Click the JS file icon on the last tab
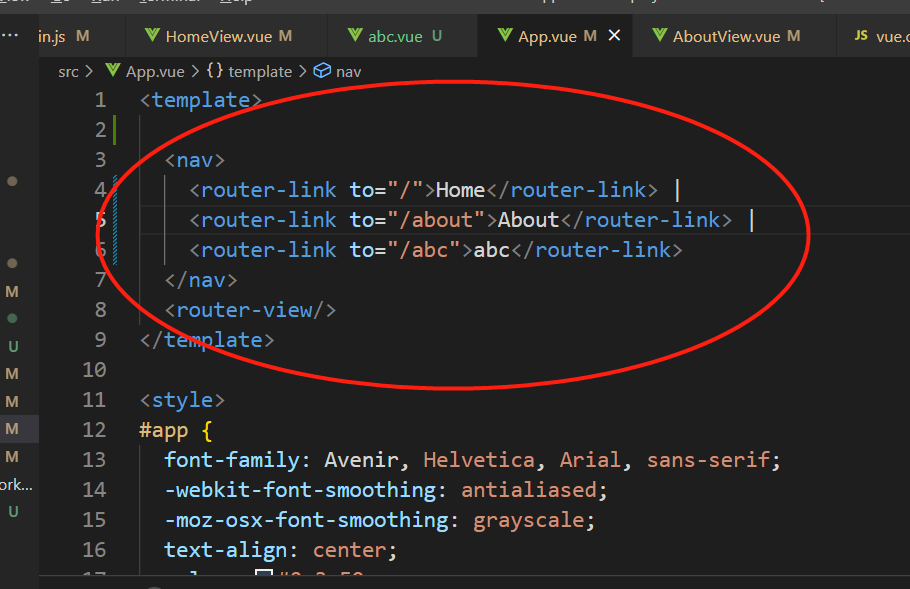Screen dimensions: 910x589 pos(860,36)
